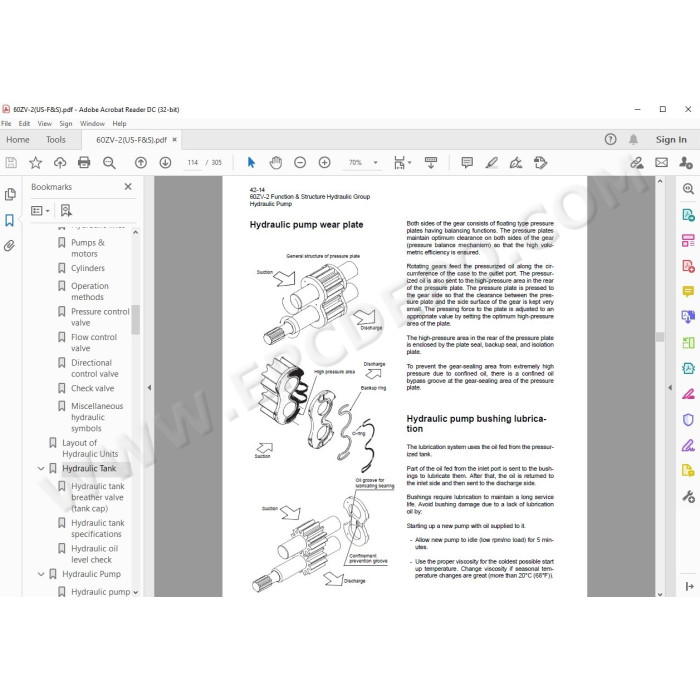Open the Sign menu
The width and height of the screenshot is (700, 700).
point(66,124)
